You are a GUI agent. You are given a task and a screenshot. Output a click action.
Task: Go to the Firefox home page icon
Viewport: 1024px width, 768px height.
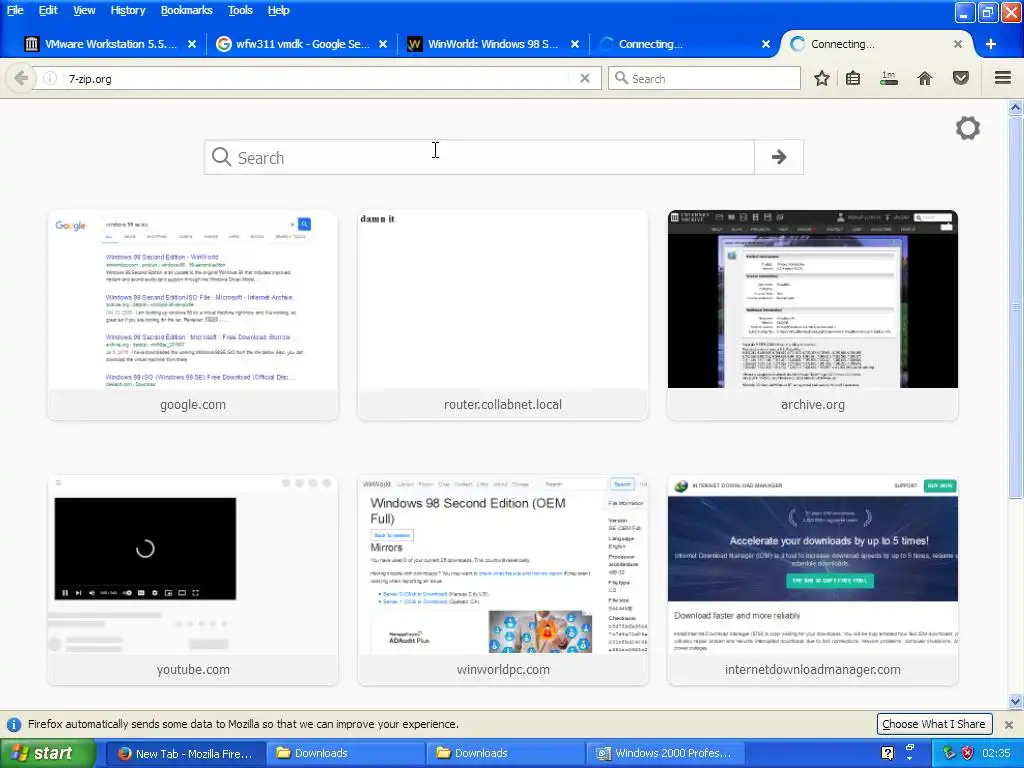point(925,78)
